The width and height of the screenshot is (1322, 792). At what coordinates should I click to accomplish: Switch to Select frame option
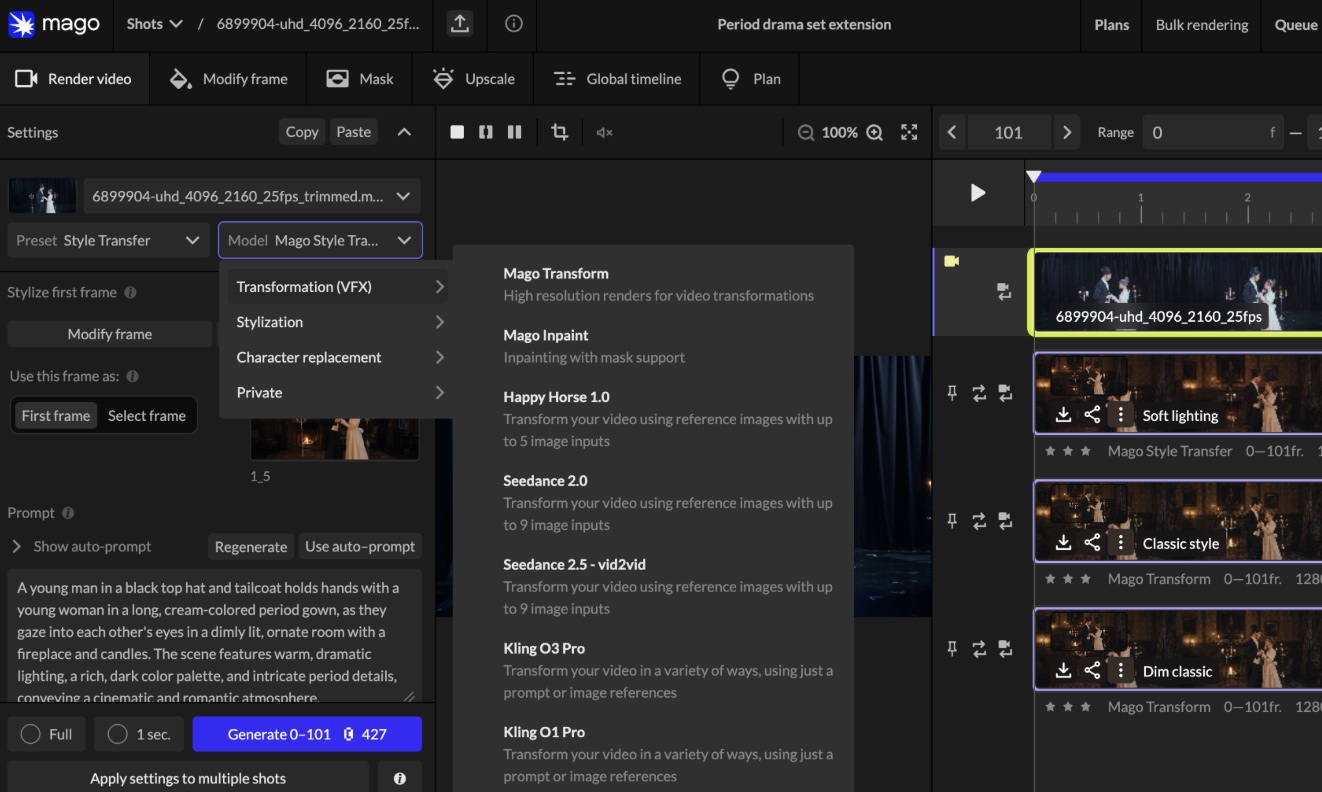point(147,416)
